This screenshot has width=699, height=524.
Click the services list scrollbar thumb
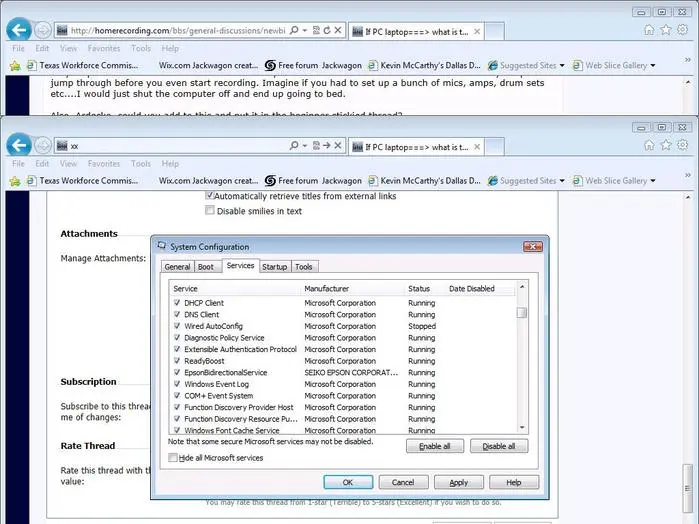[x=522, y=312]
